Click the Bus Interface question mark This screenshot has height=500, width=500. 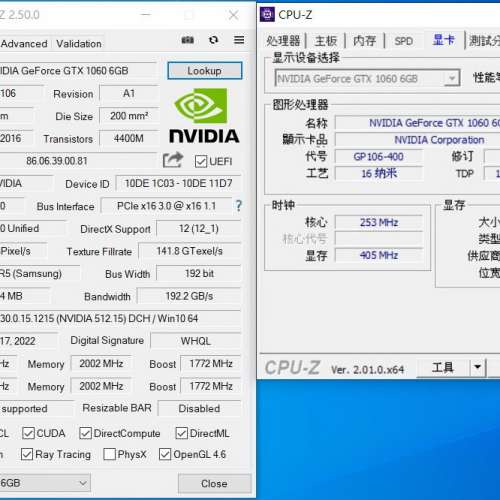click(239, 206)
